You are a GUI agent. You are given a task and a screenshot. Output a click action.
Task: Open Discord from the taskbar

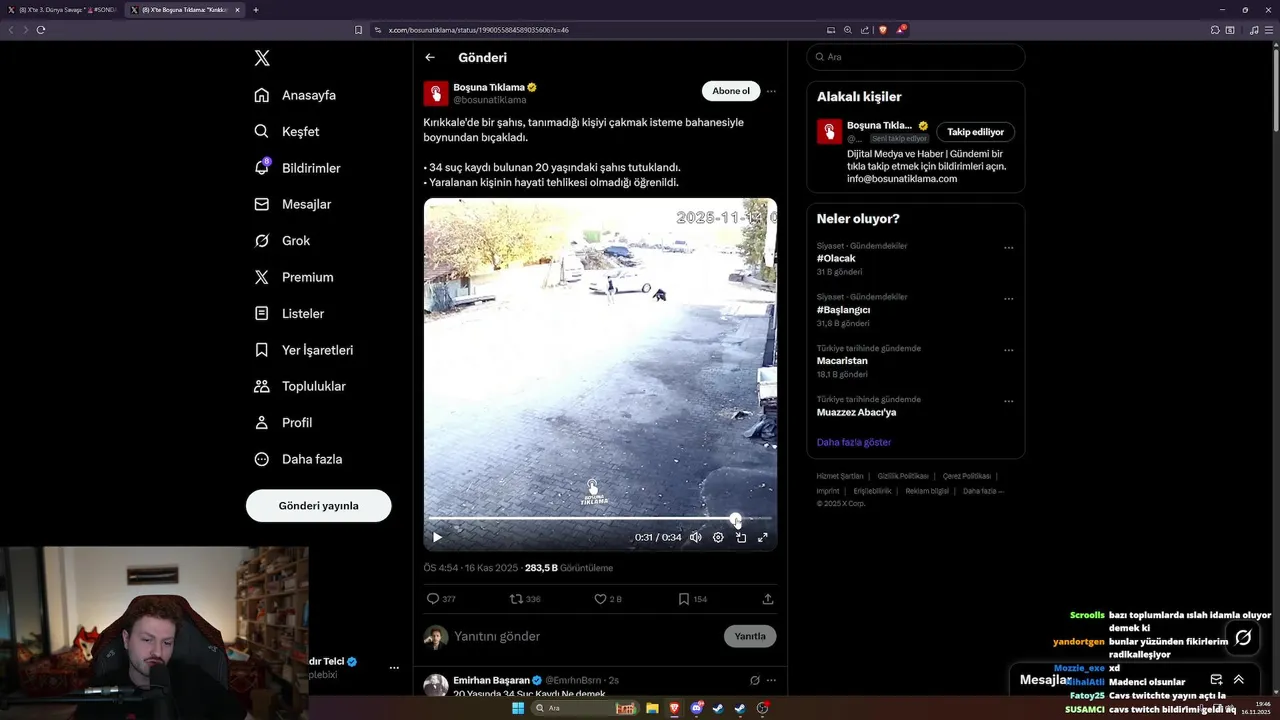click(696, 708)
